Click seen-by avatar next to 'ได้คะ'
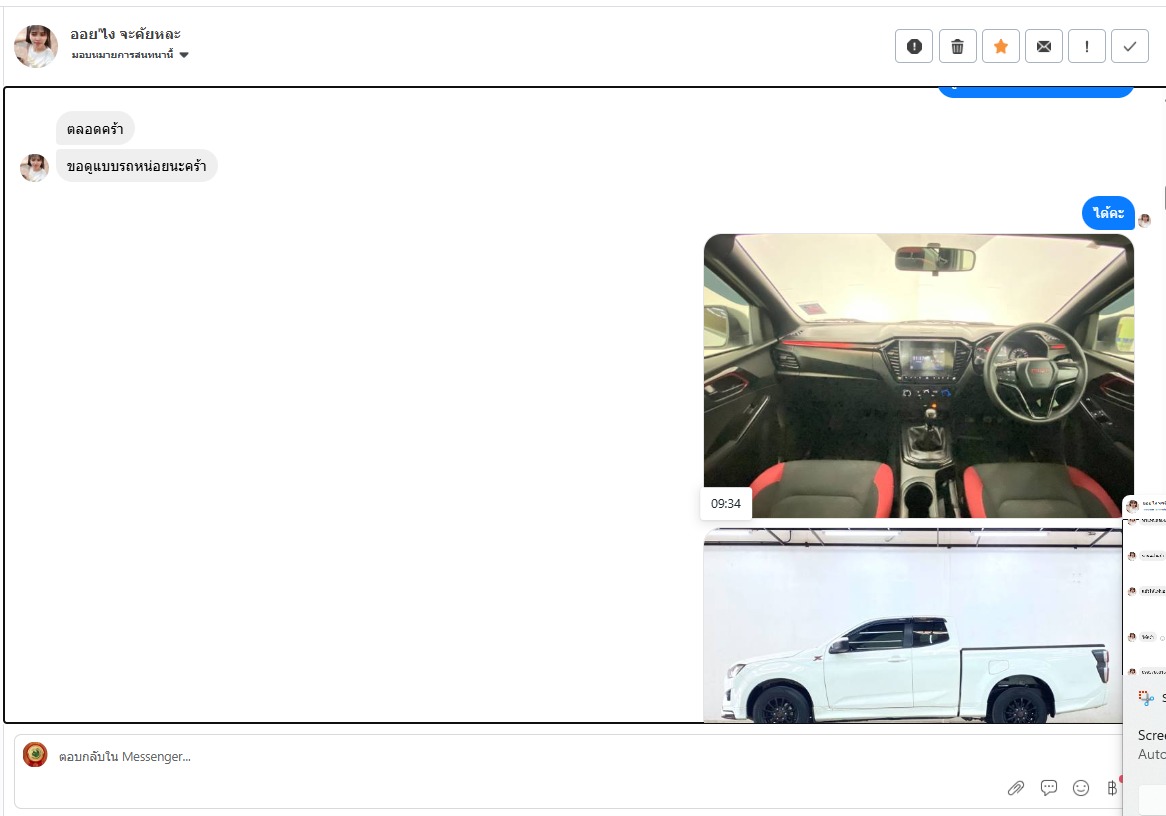 pyautogui.click(x=1144, y=220)
